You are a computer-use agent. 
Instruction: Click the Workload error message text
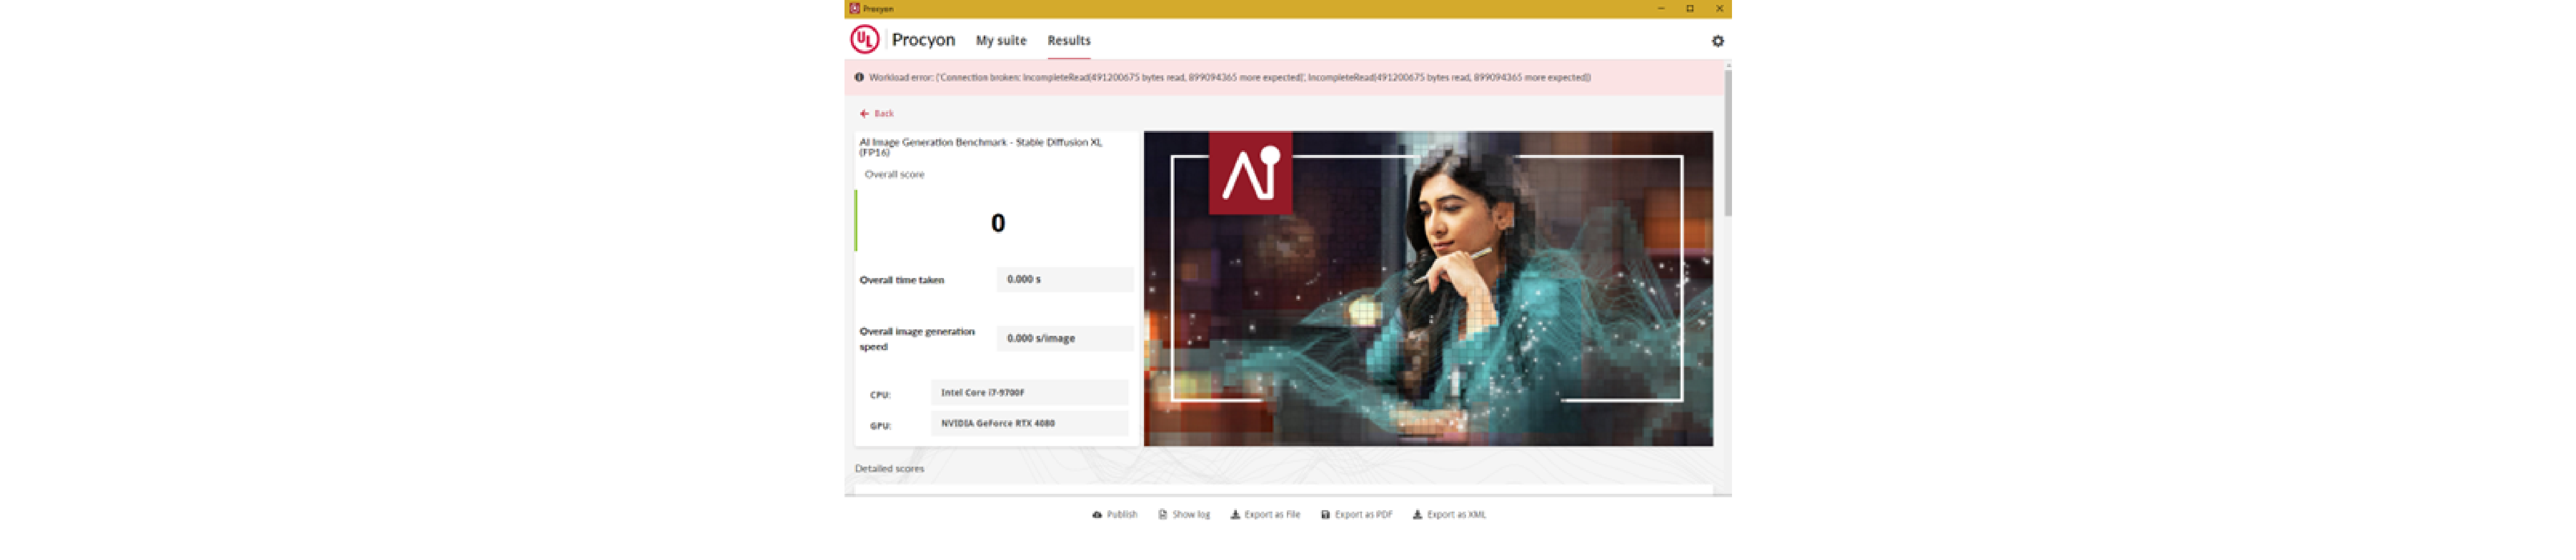click(x=1229, y=77)
